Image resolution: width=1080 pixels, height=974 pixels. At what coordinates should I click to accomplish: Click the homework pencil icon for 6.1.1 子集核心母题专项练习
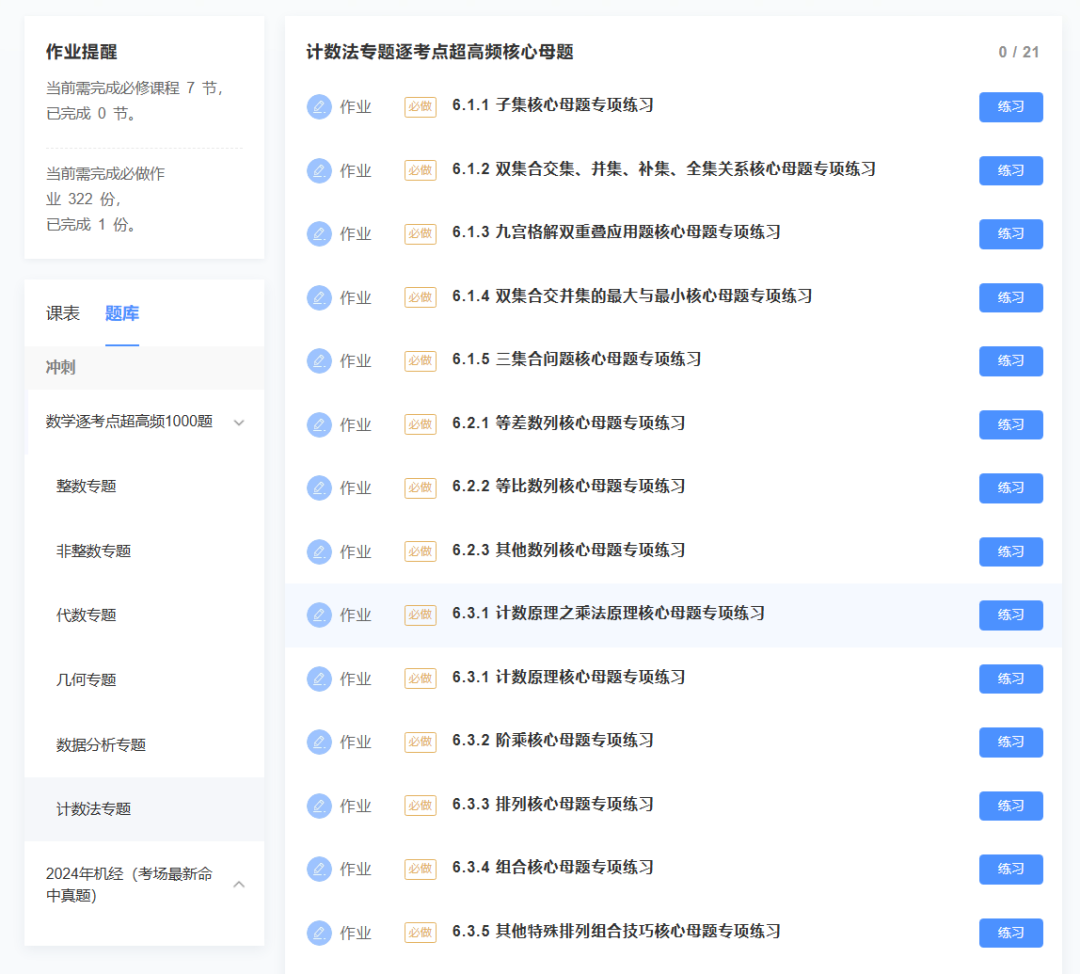pos(319,106)
